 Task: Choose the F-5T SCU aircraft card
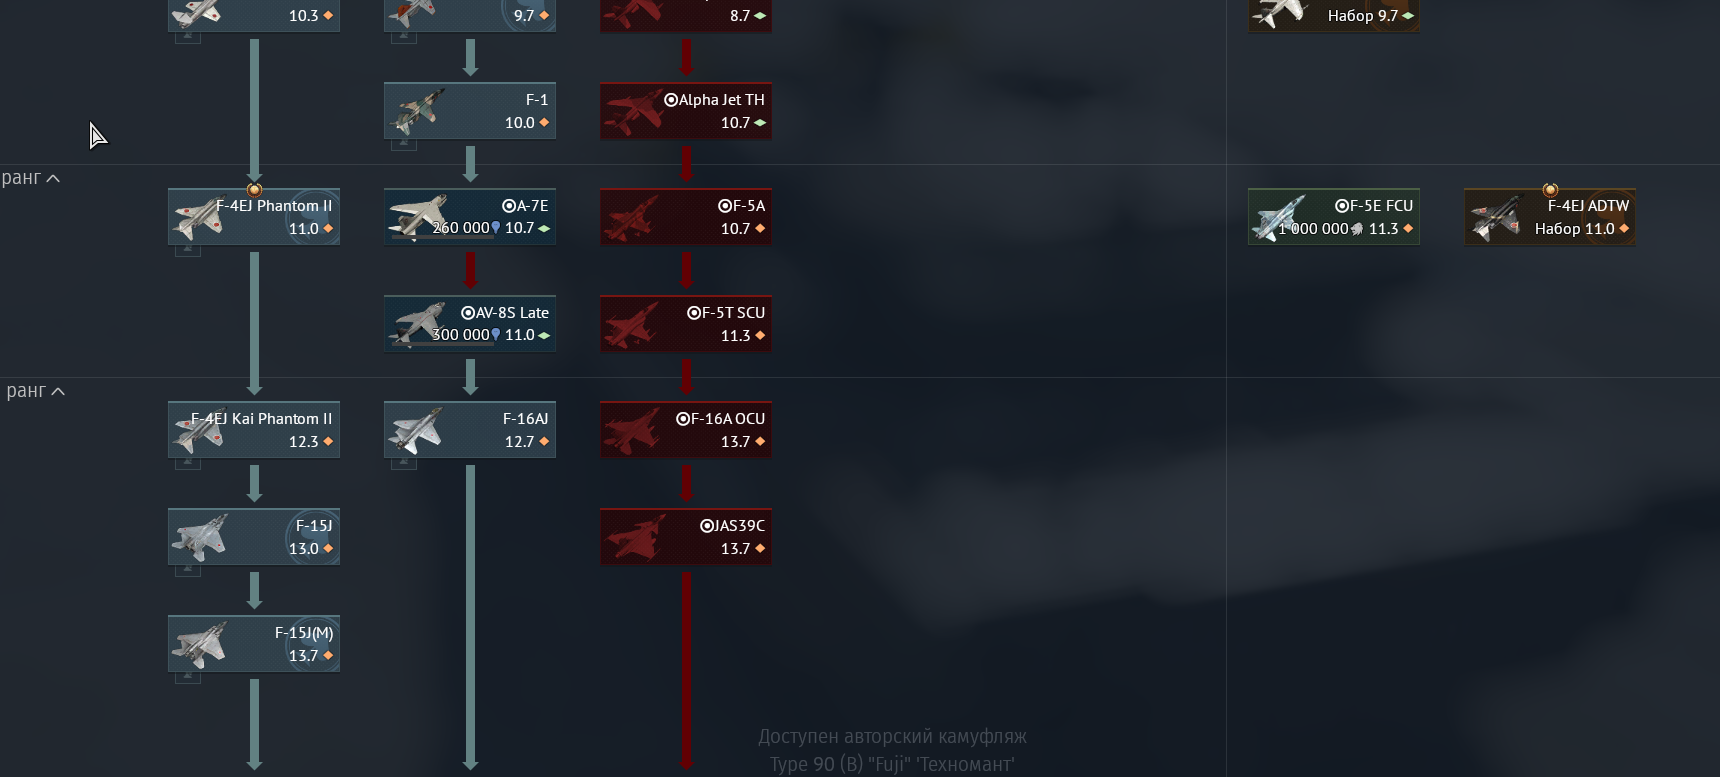tap(686, 324)
